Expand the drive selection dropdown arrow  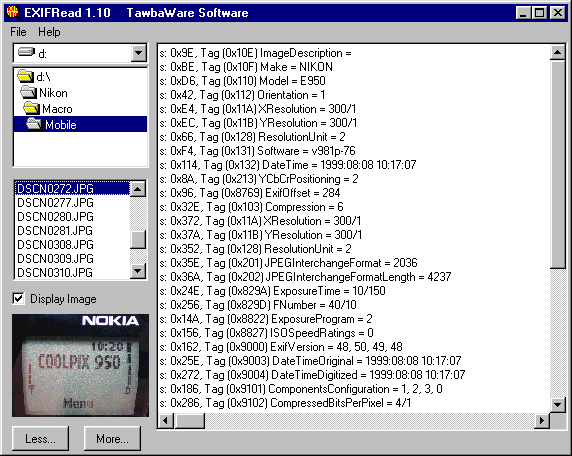(x=138, y=53)
